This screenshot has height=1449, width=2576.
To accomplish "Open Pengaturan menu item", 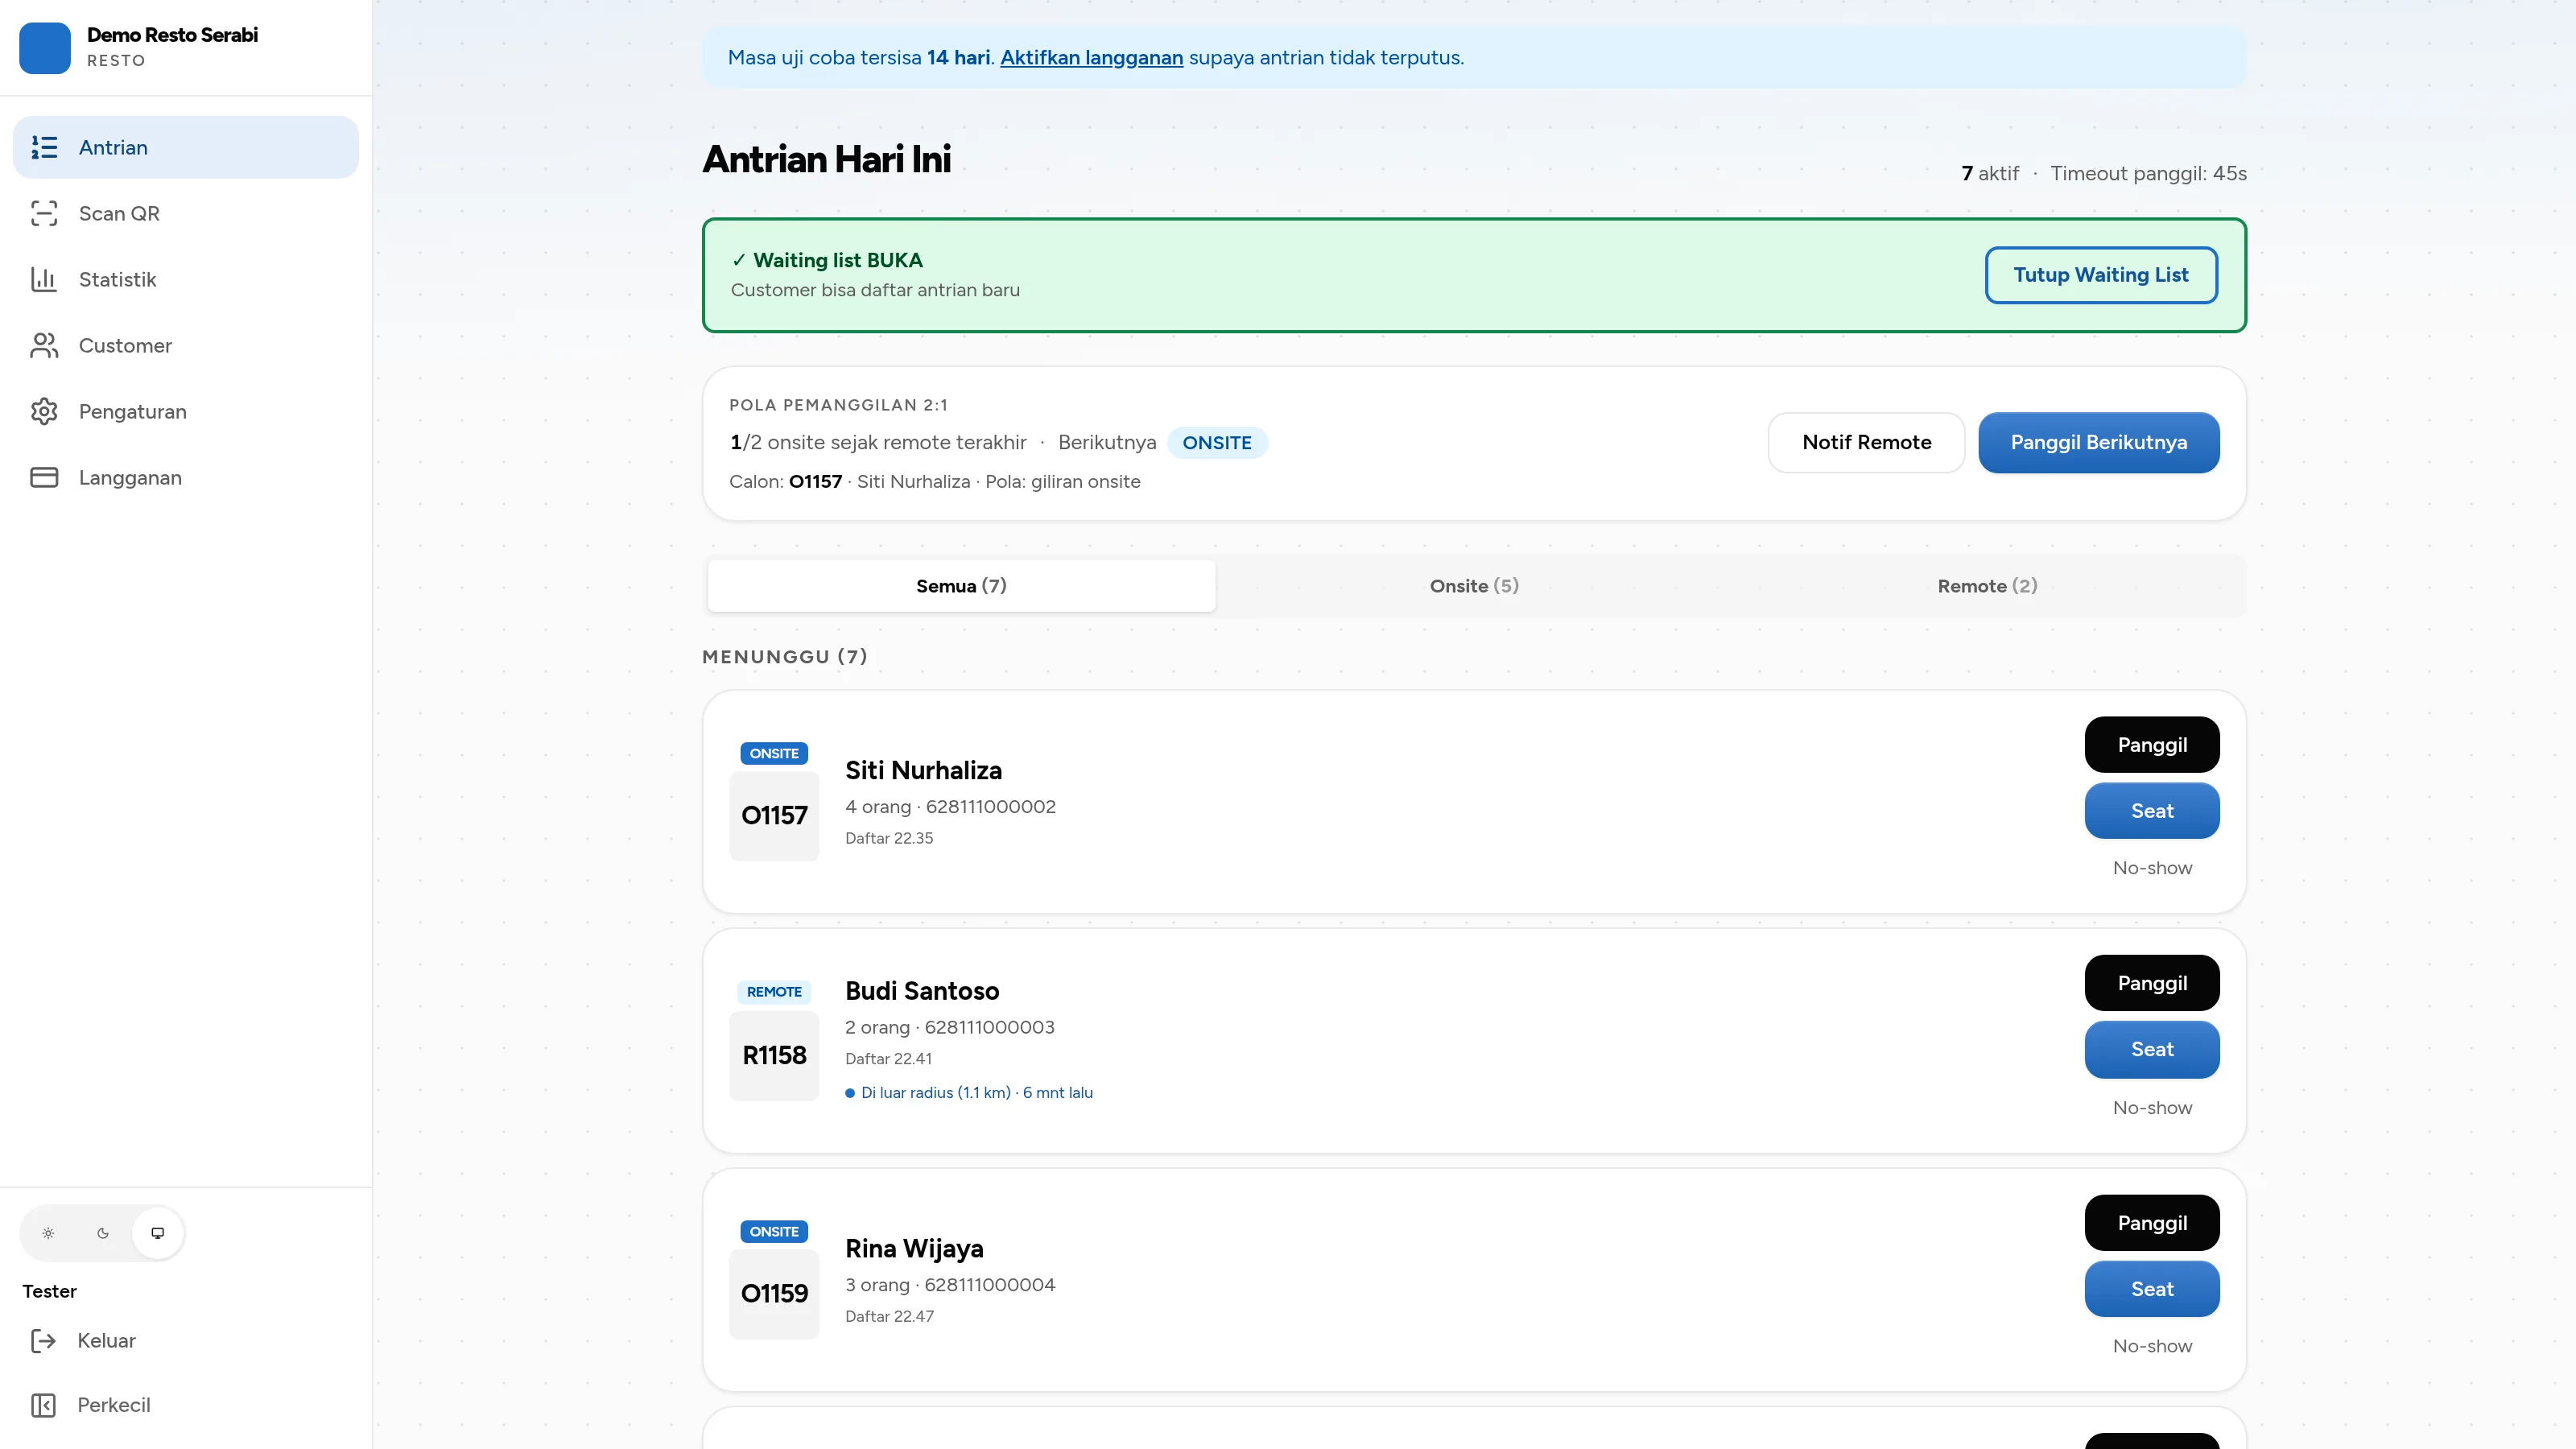I will (x=186, y=411).
